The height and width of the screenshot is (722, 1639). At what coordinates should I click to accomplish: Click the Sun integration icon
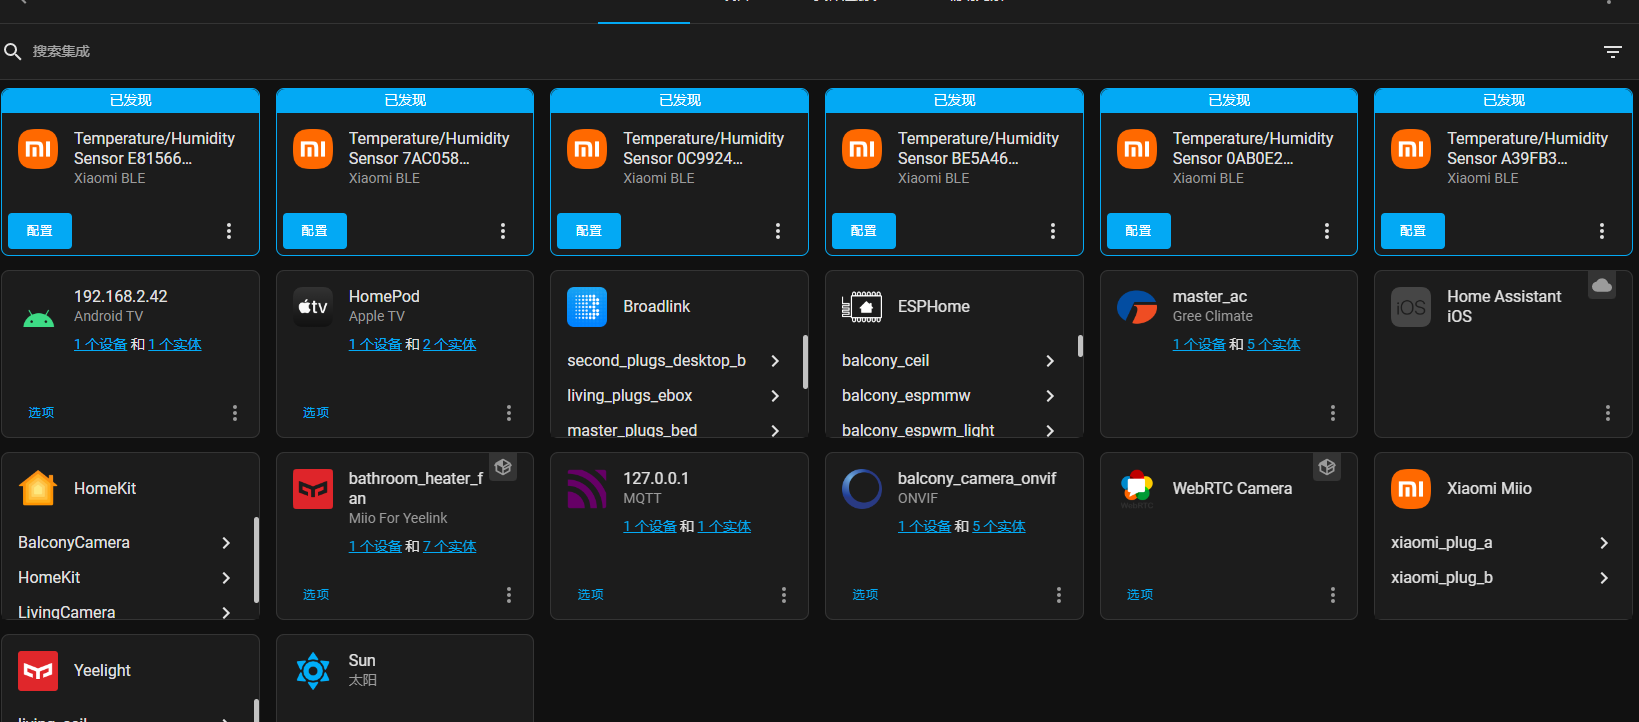point(313,671)
